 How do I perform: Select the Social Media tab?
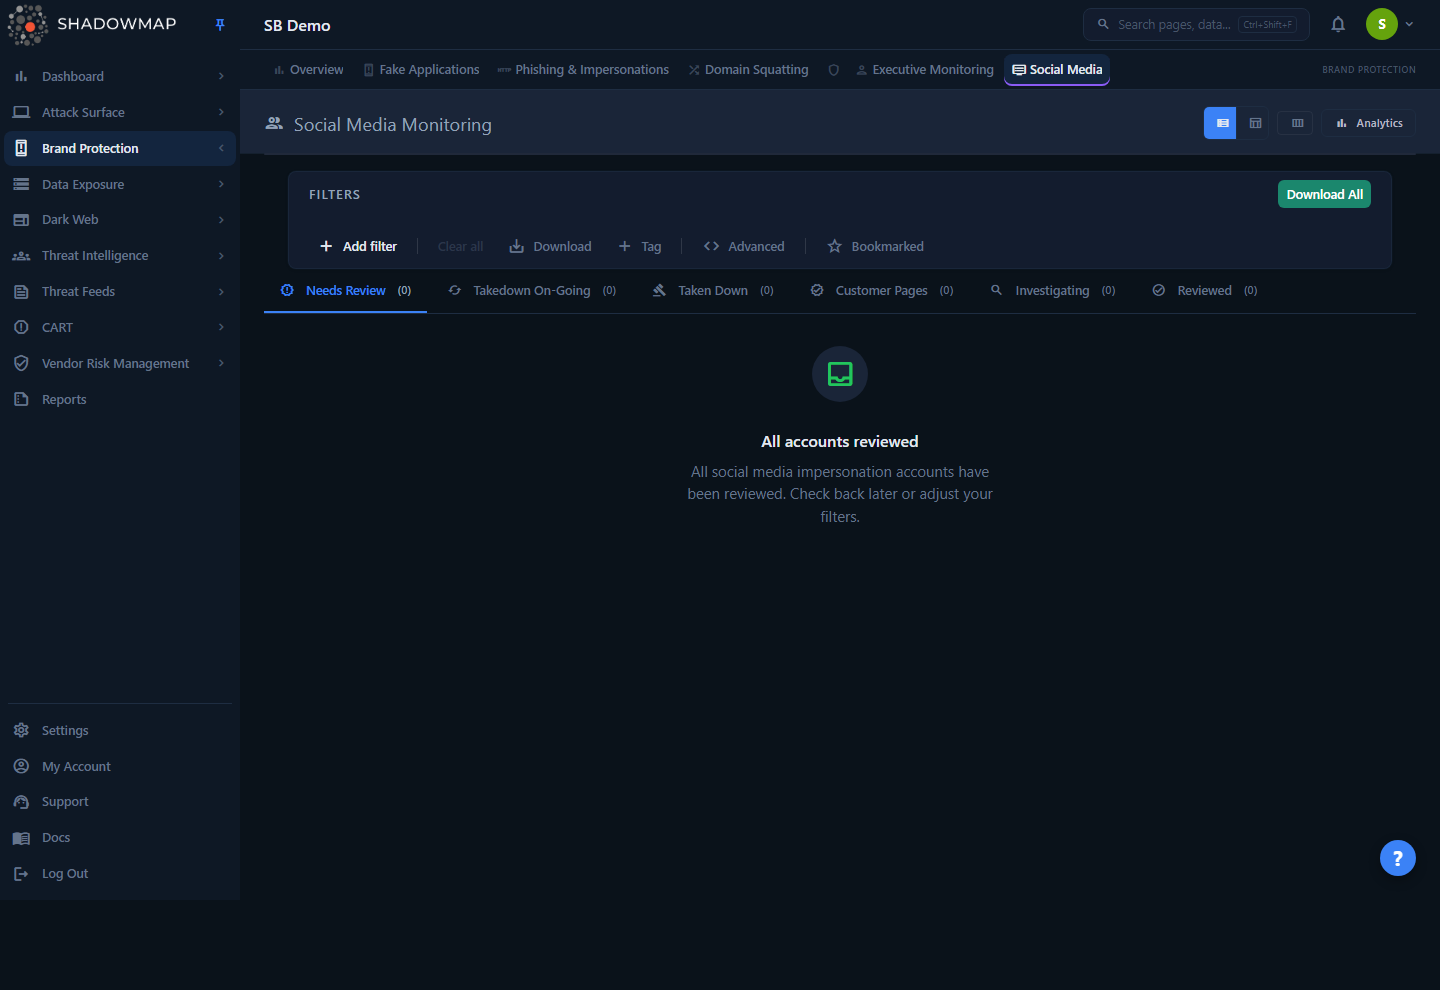1057,70
